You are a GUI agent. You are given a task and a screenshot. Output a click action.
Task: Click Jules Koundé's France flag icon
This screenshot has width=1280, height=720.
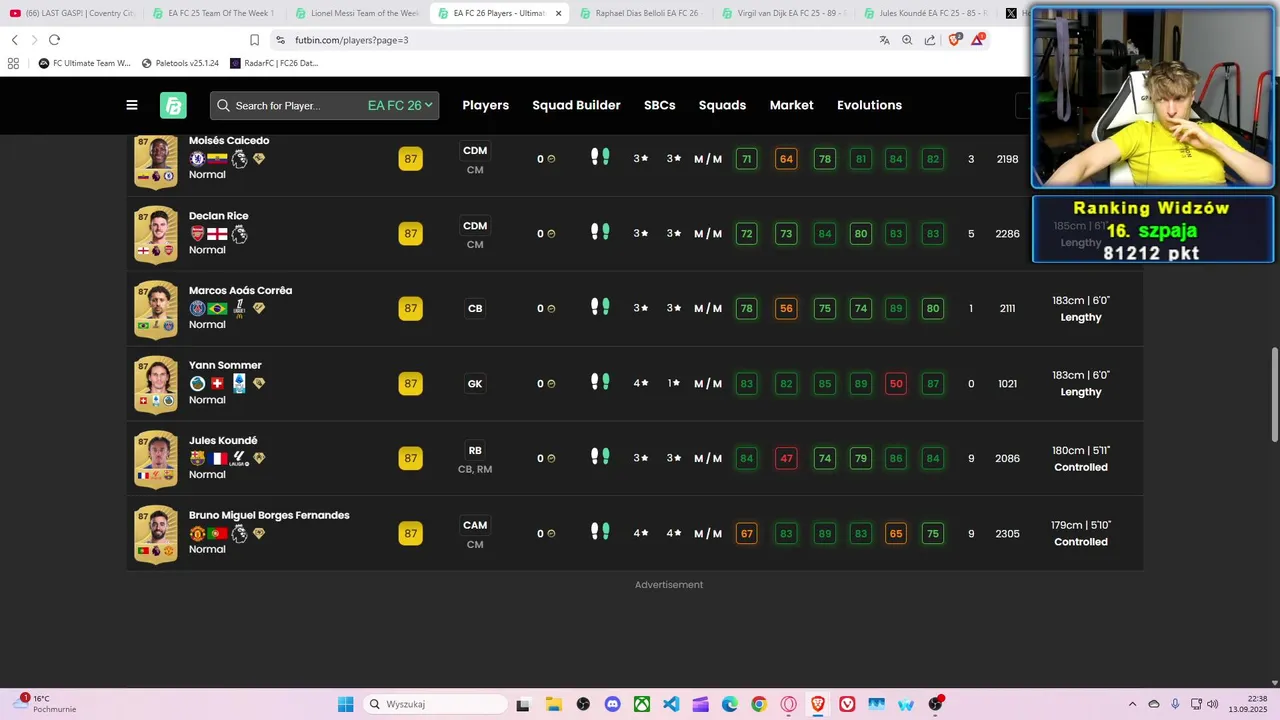(217, 458)
